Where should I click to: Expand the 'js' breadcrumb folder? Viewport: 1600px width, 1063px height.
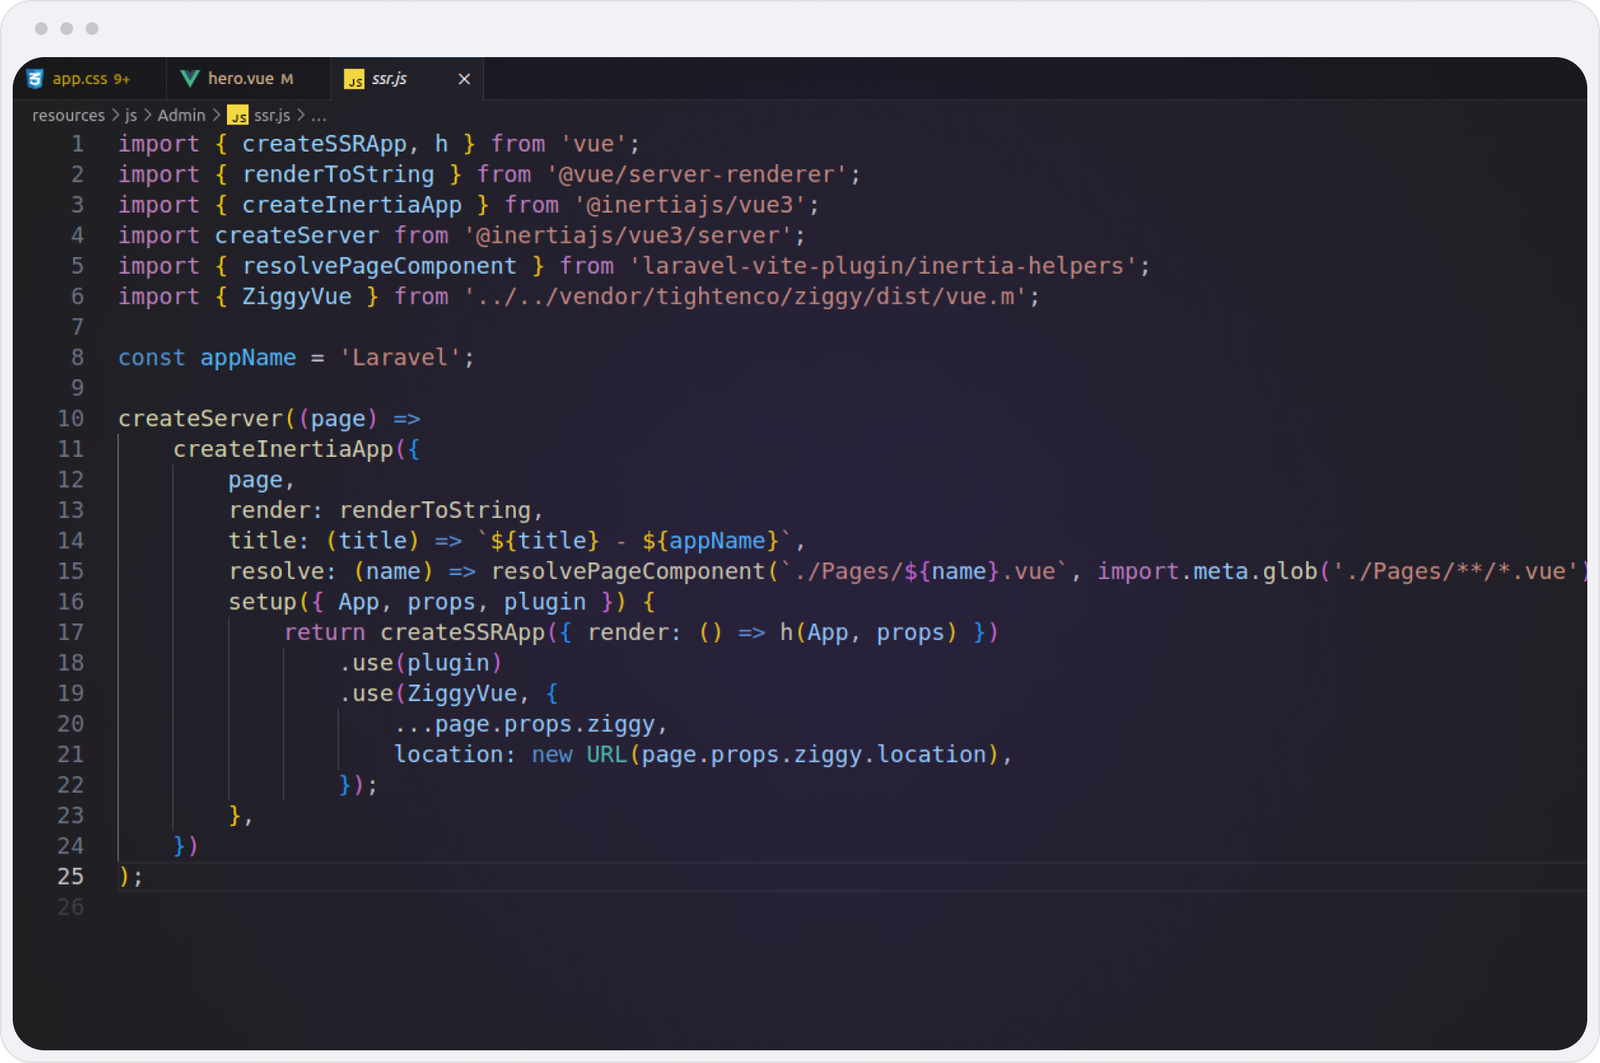tap(131, 116)
